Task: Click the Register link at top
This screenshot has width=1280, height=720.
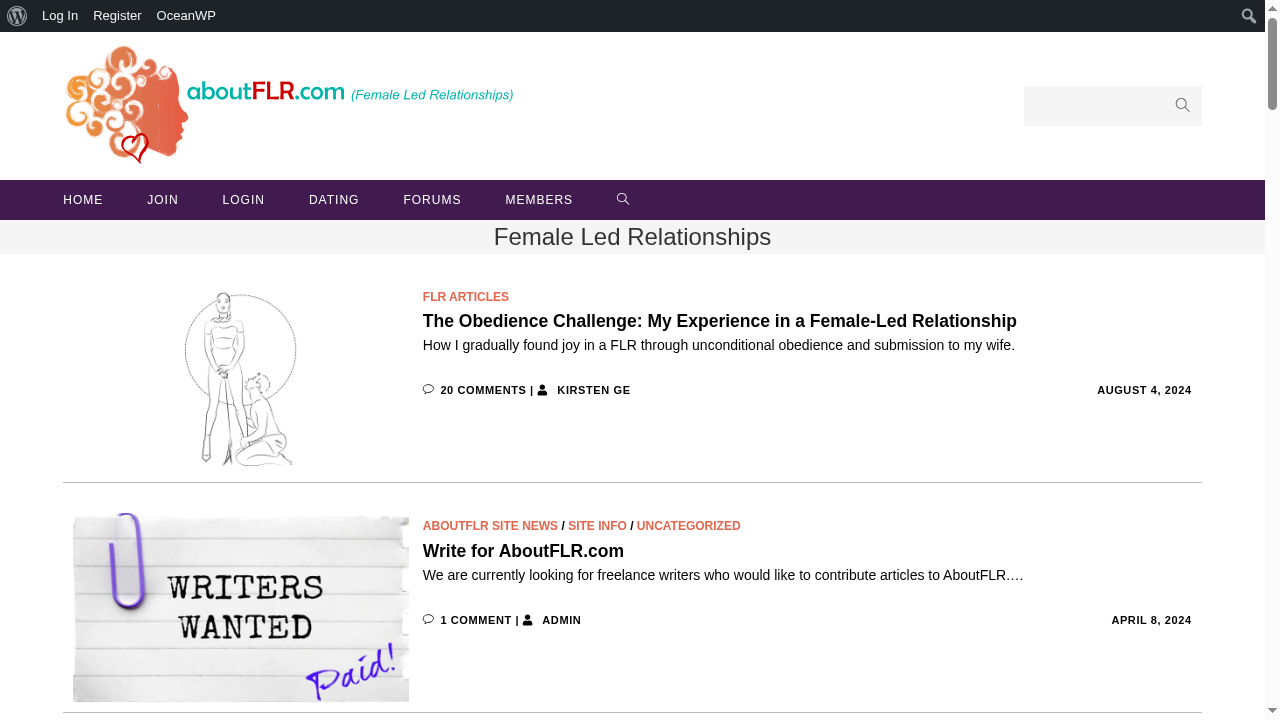Action: point(117,15)
